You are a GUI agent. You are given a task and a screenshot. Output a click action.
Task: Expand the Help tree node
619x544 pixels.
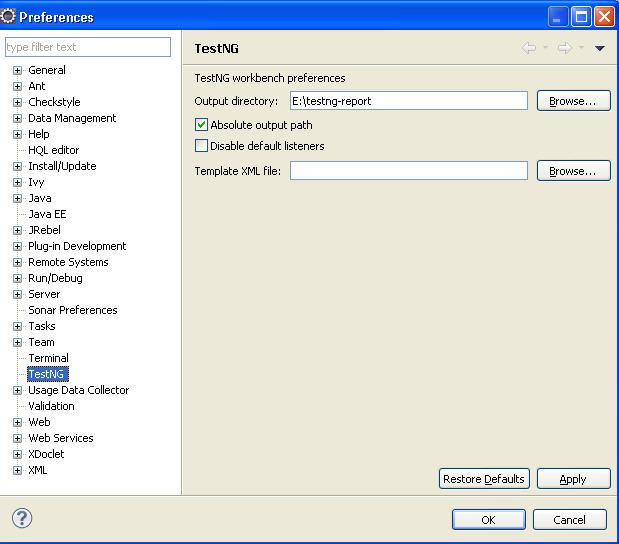pyautogui.click(x=17, y=134)
